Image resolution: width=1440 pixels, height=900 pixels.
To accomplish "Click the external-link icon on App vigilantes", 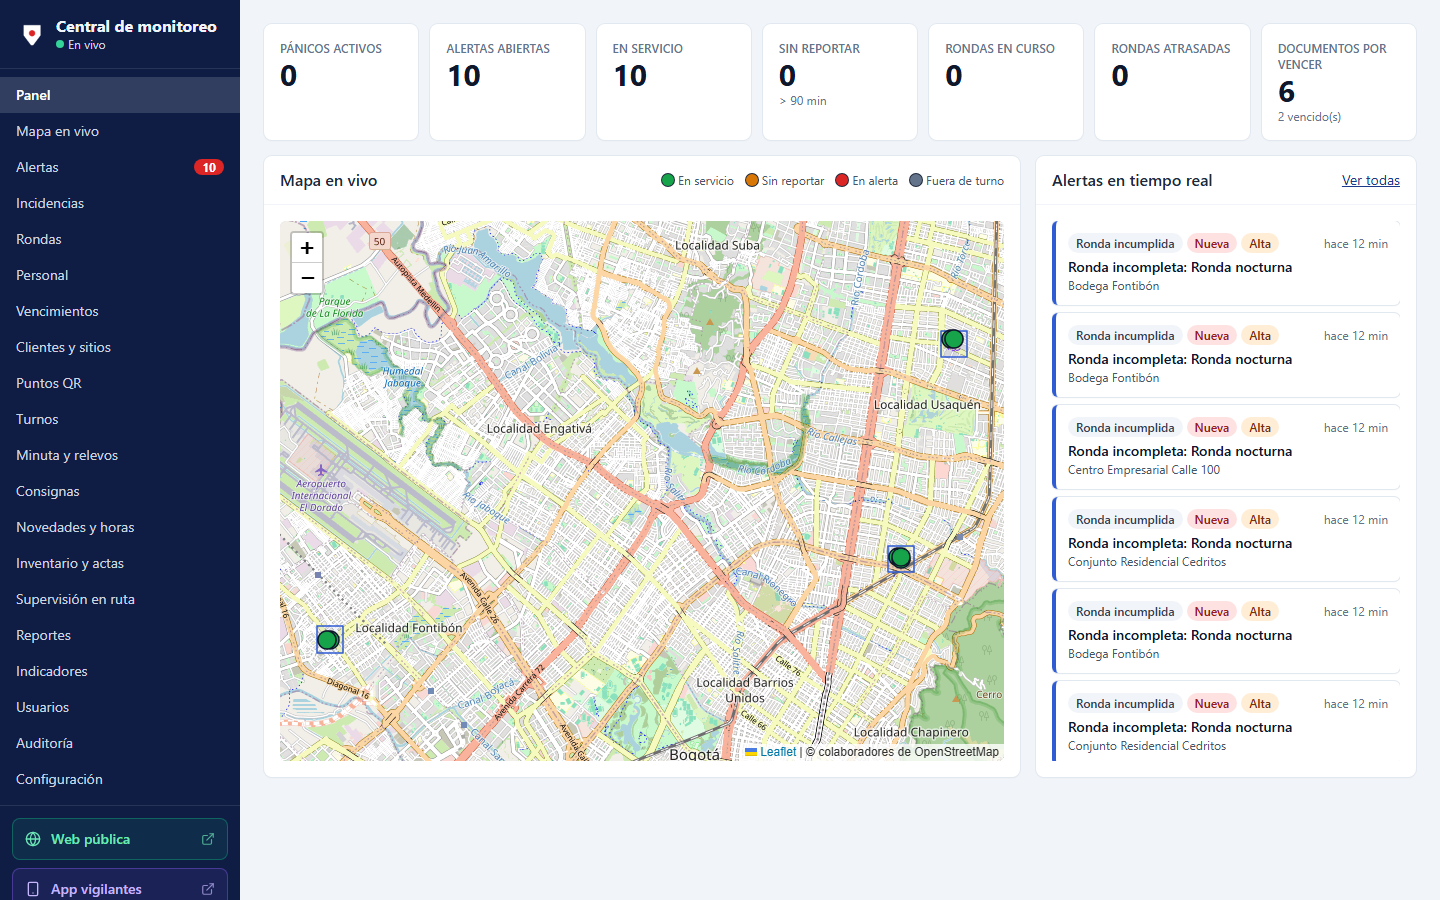I will click(x=208, y=889).
